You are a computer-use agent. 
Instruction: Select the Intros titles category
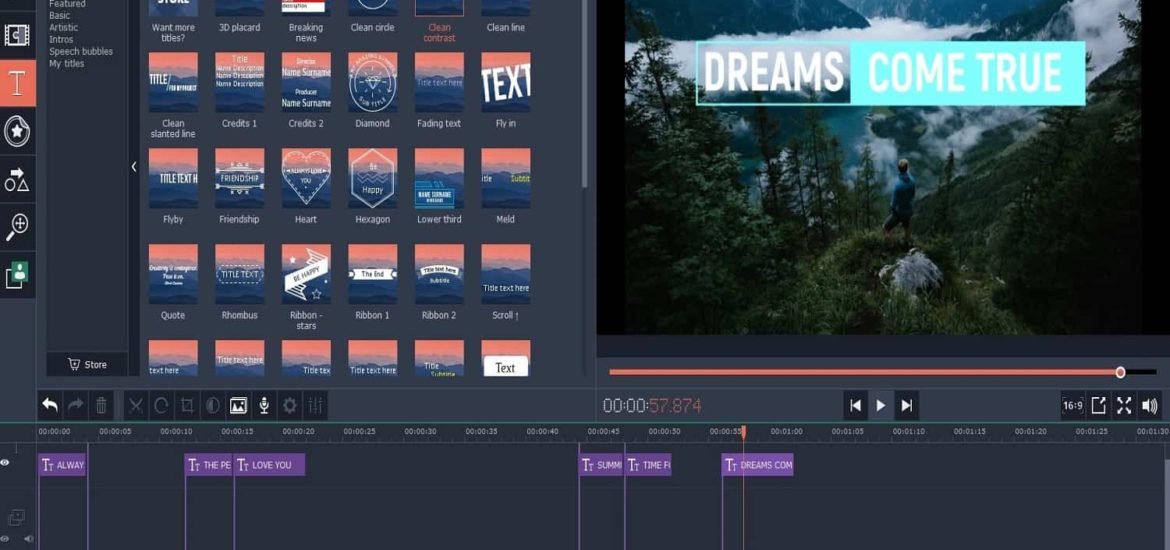point(61,40)
